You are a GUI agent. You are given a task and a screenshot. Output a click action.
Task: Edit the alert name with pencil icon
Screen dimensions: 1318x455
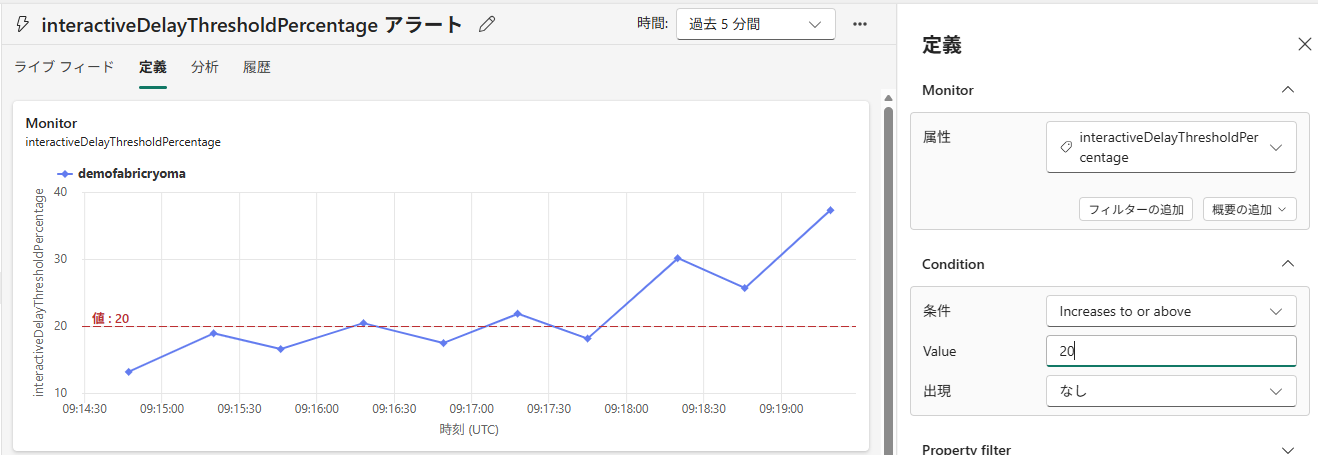[487, 24]
